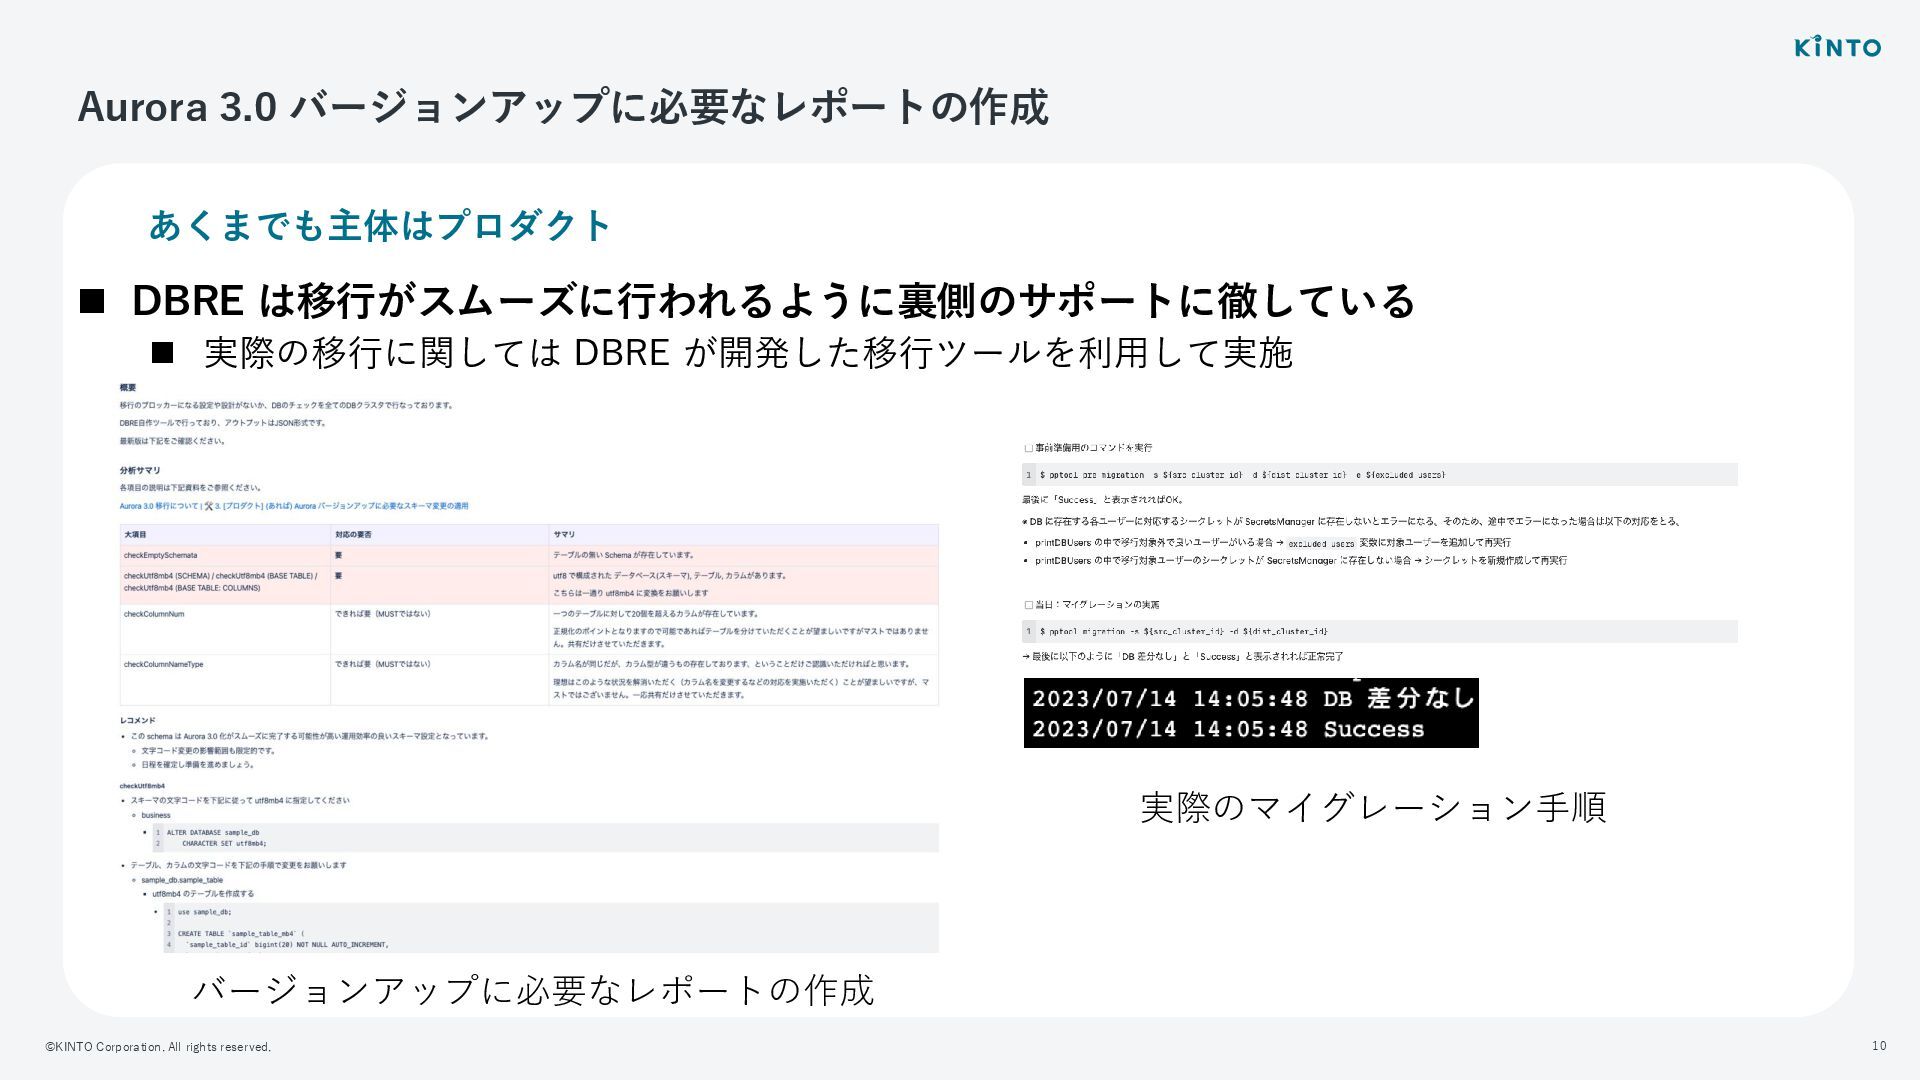
Task: Click the サマリ column header
Action: click(743, 535)
